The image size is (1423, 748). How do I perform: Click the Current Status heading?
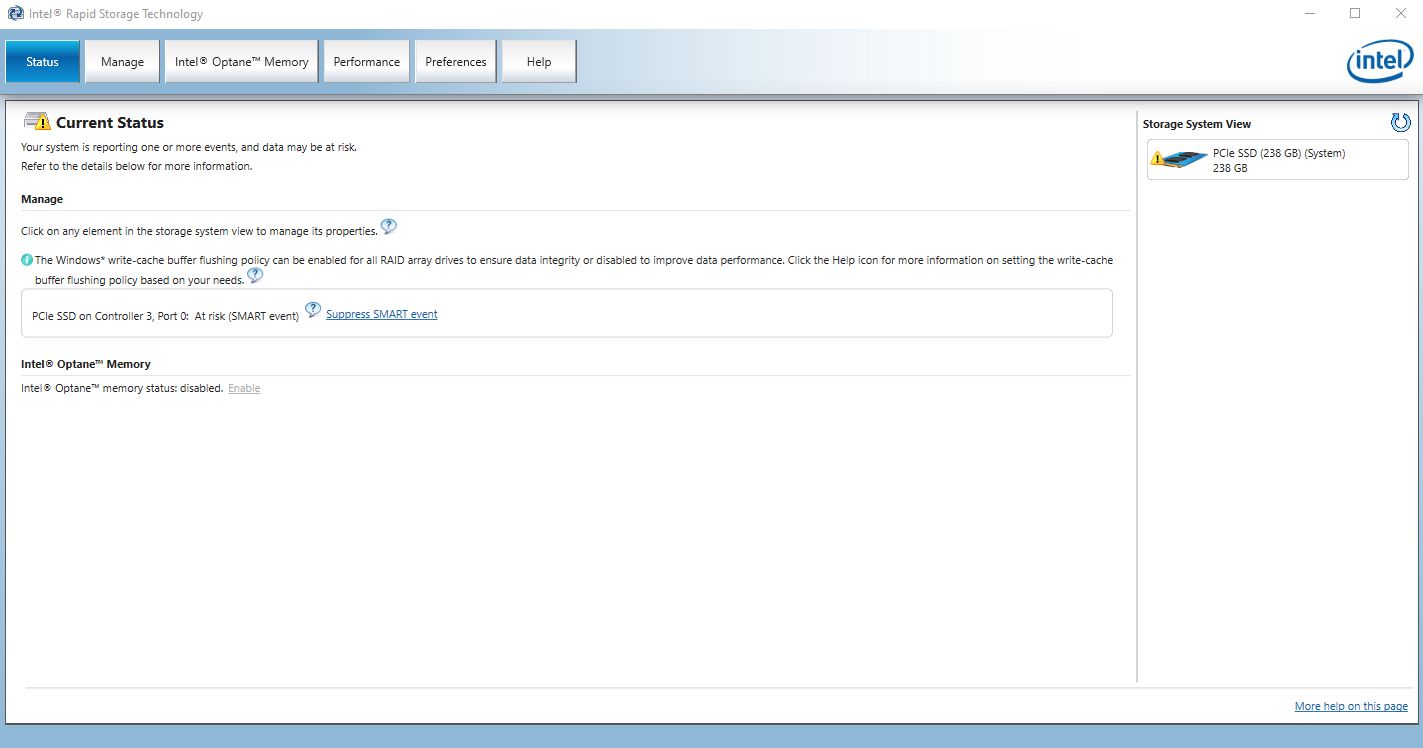(110, 123)
